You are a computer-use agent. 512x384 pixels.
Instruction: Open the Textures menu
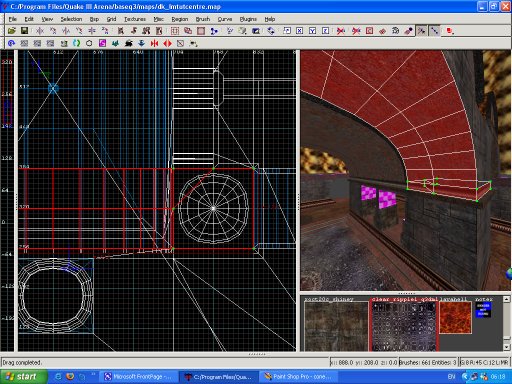[x=135, y=19]
